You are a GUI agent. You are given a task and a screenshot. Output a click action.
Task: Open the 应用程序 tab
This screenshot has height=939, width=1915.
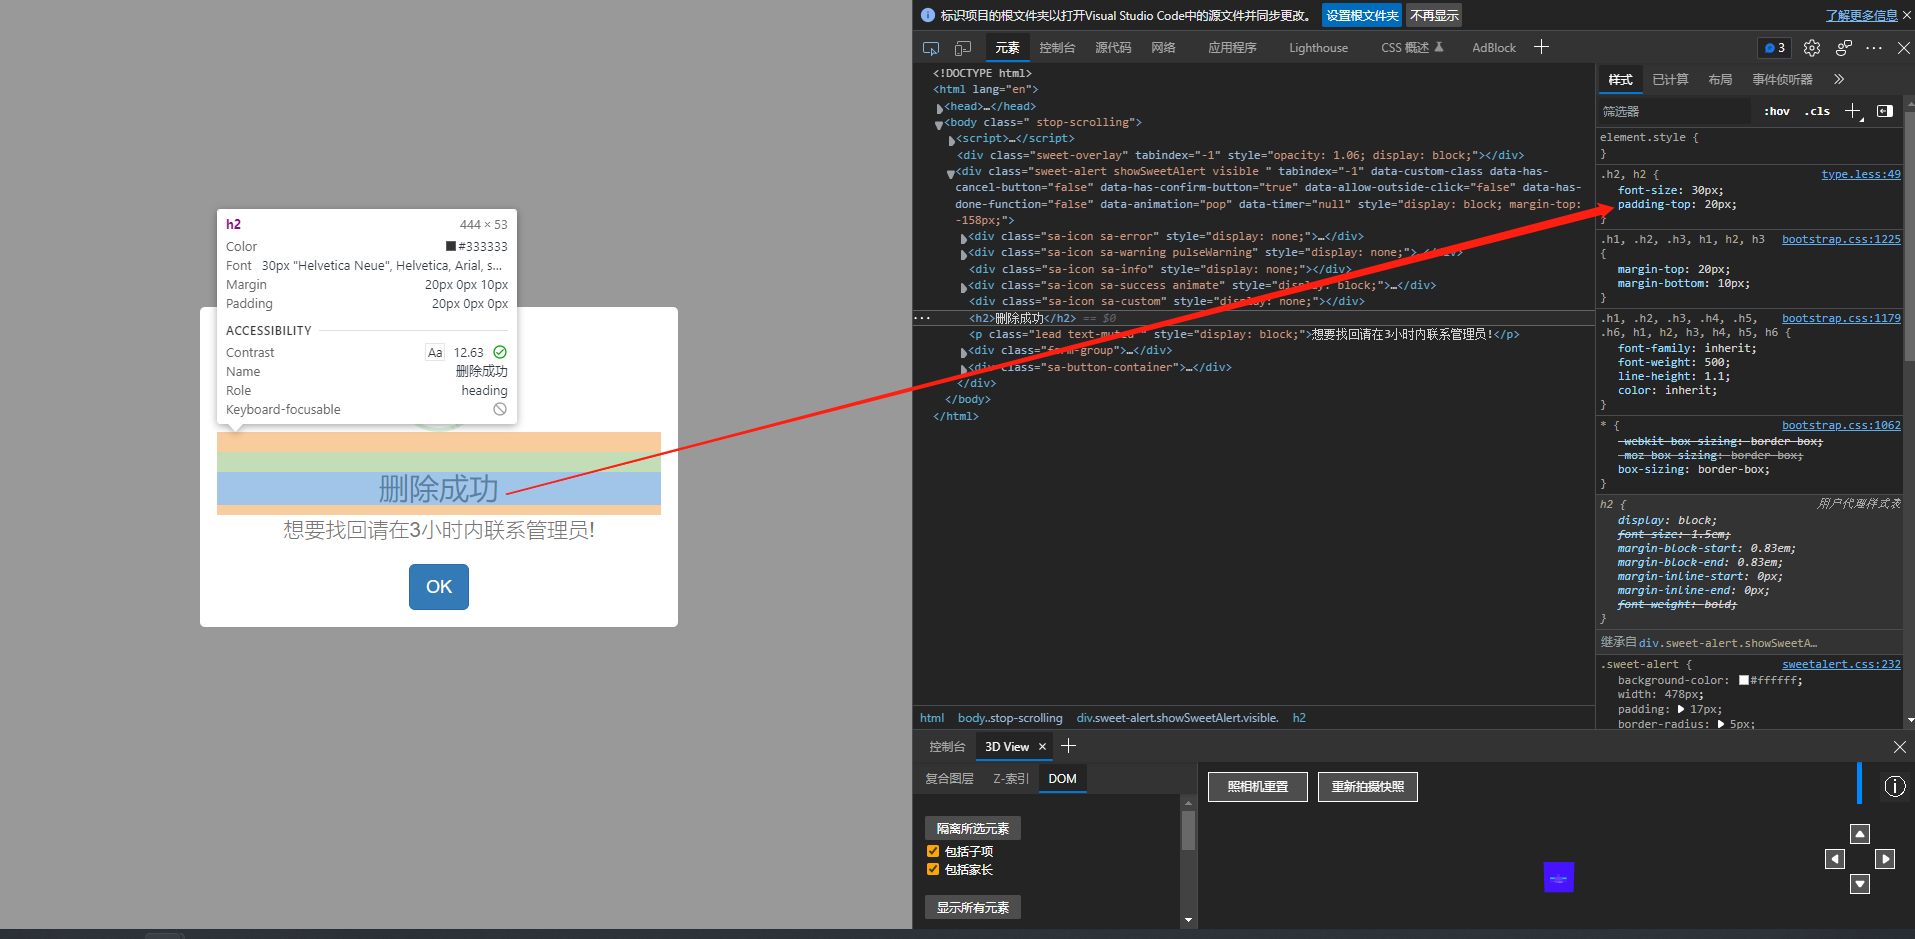click(x=1232, y=48)
